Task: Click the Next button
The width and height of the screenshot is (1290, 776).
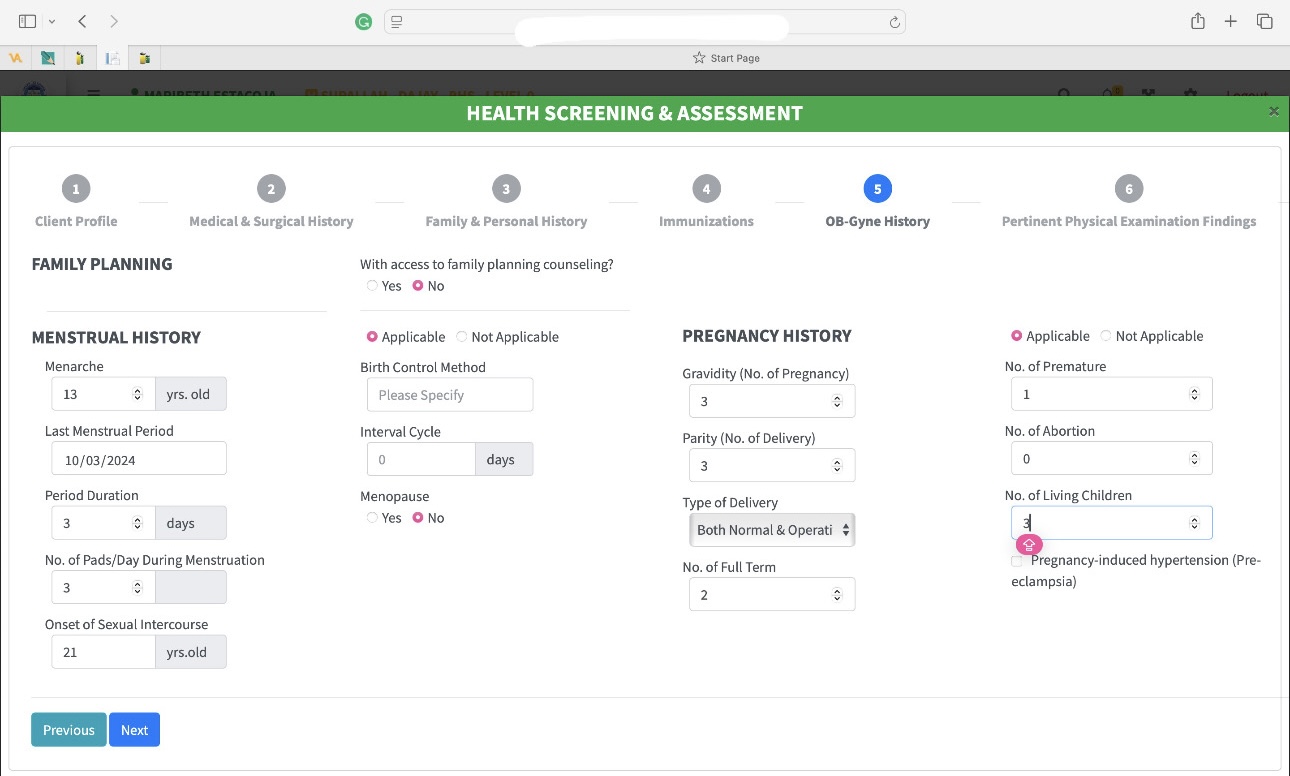Action: pyautogui.click(x=134, y=730)
